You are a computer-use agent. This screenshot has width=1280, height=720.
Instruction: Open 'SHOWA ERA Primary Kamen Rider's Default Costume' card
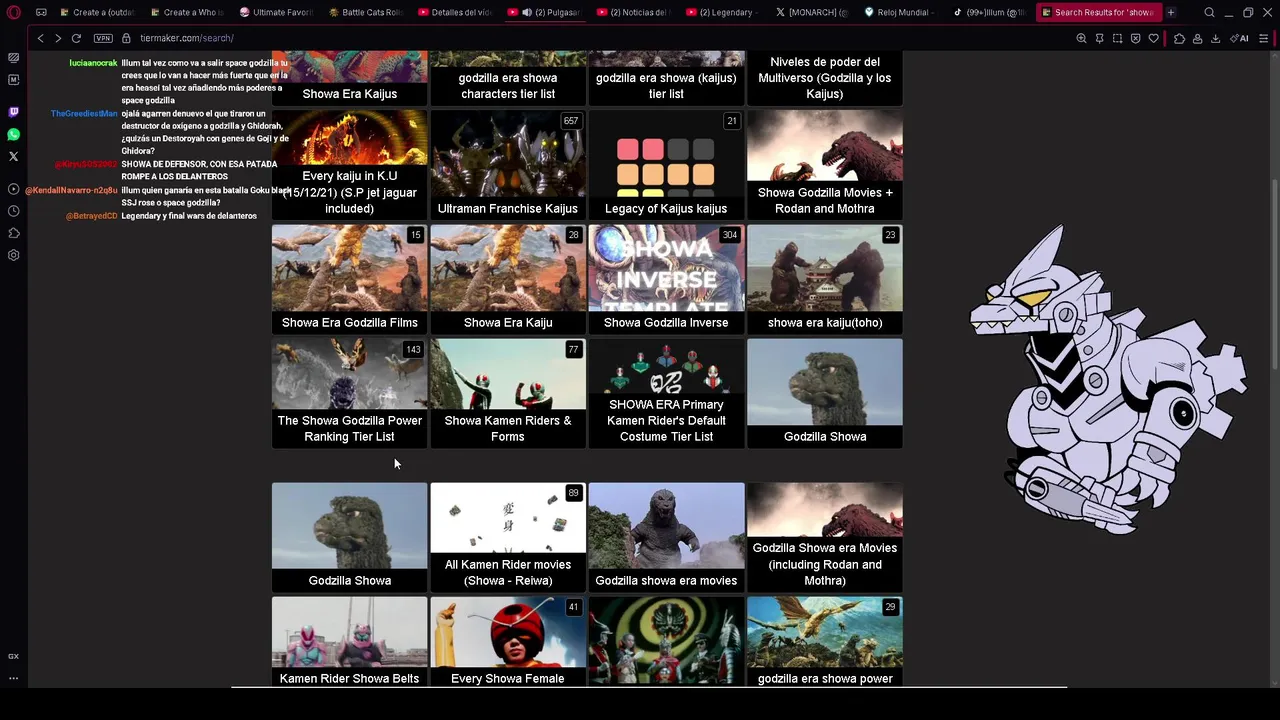pos(666,393)
